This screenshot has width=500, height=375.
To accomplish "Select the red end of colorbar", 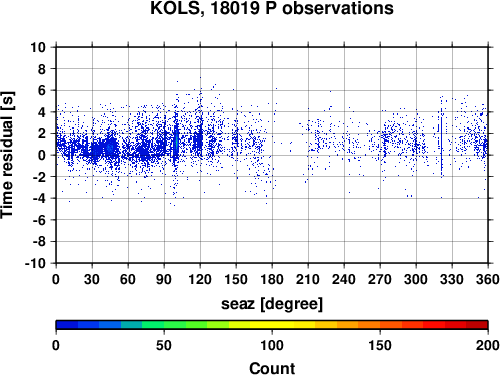I will [x=477, y=325].
